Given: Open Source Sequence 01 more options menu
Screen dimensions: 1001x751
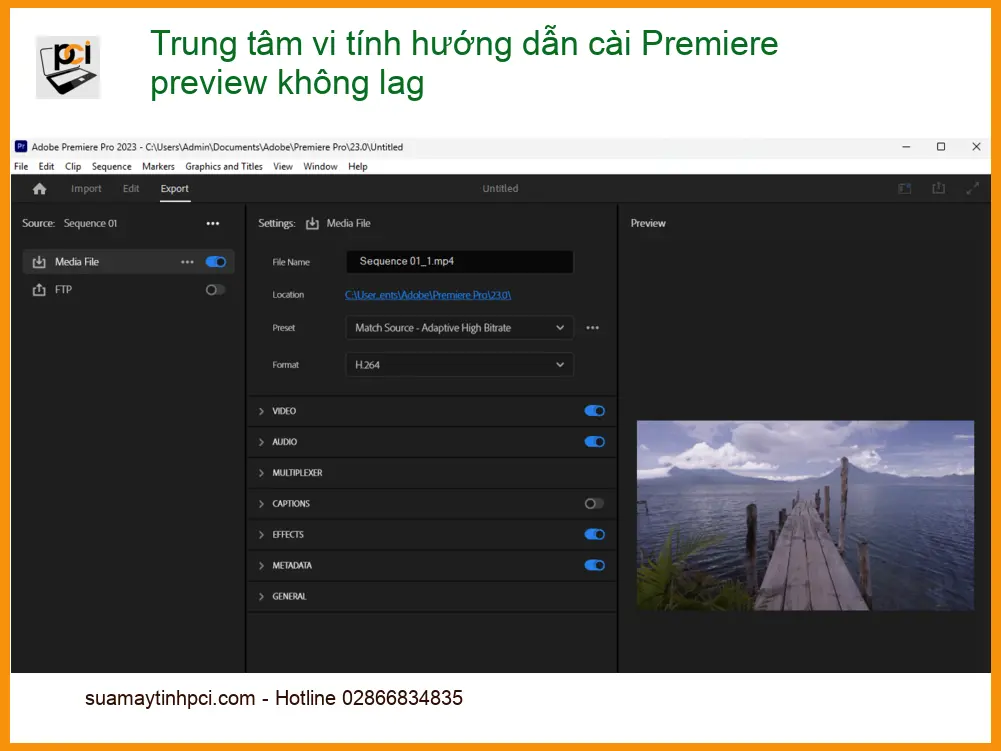Looking at the screenshot, I should coord(213,224).
